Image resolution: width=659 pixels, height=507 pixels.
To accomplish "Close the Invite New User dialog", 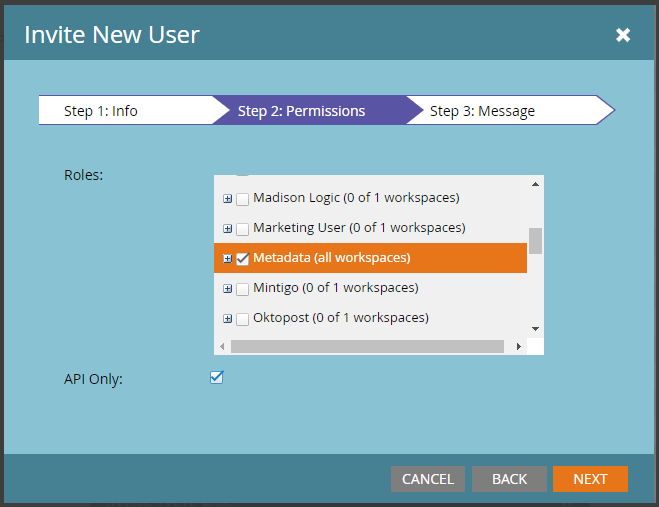I will 623,35.
